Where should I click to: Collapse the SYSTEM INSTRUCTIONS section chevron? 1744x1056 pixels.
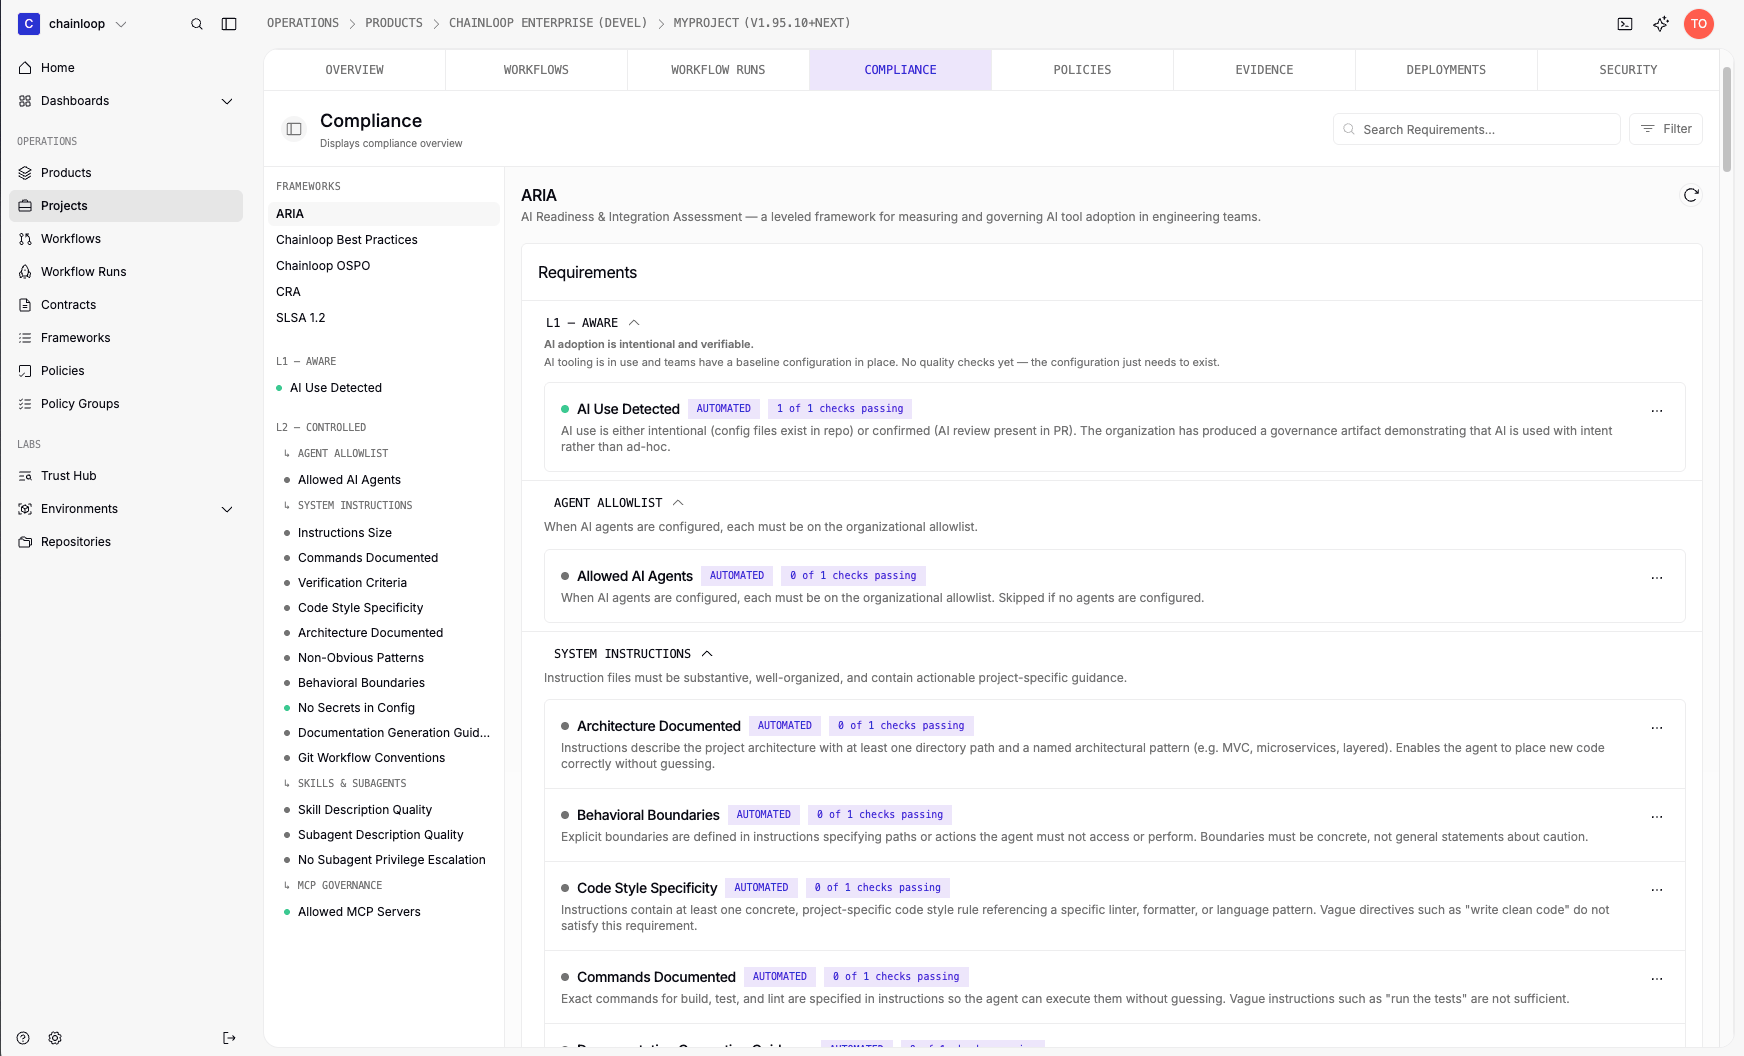coord(707,654)
